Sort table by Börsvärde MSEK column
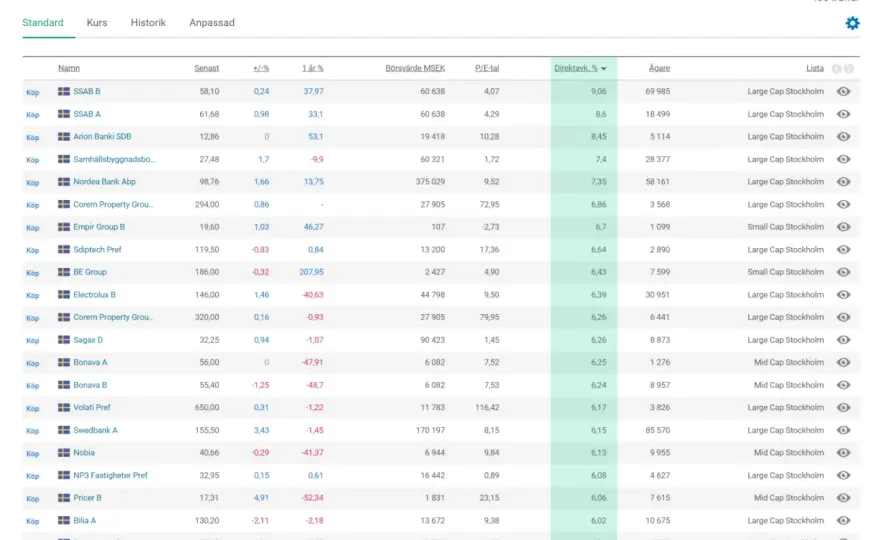The image size is (880, 540). tap(415, 68)
